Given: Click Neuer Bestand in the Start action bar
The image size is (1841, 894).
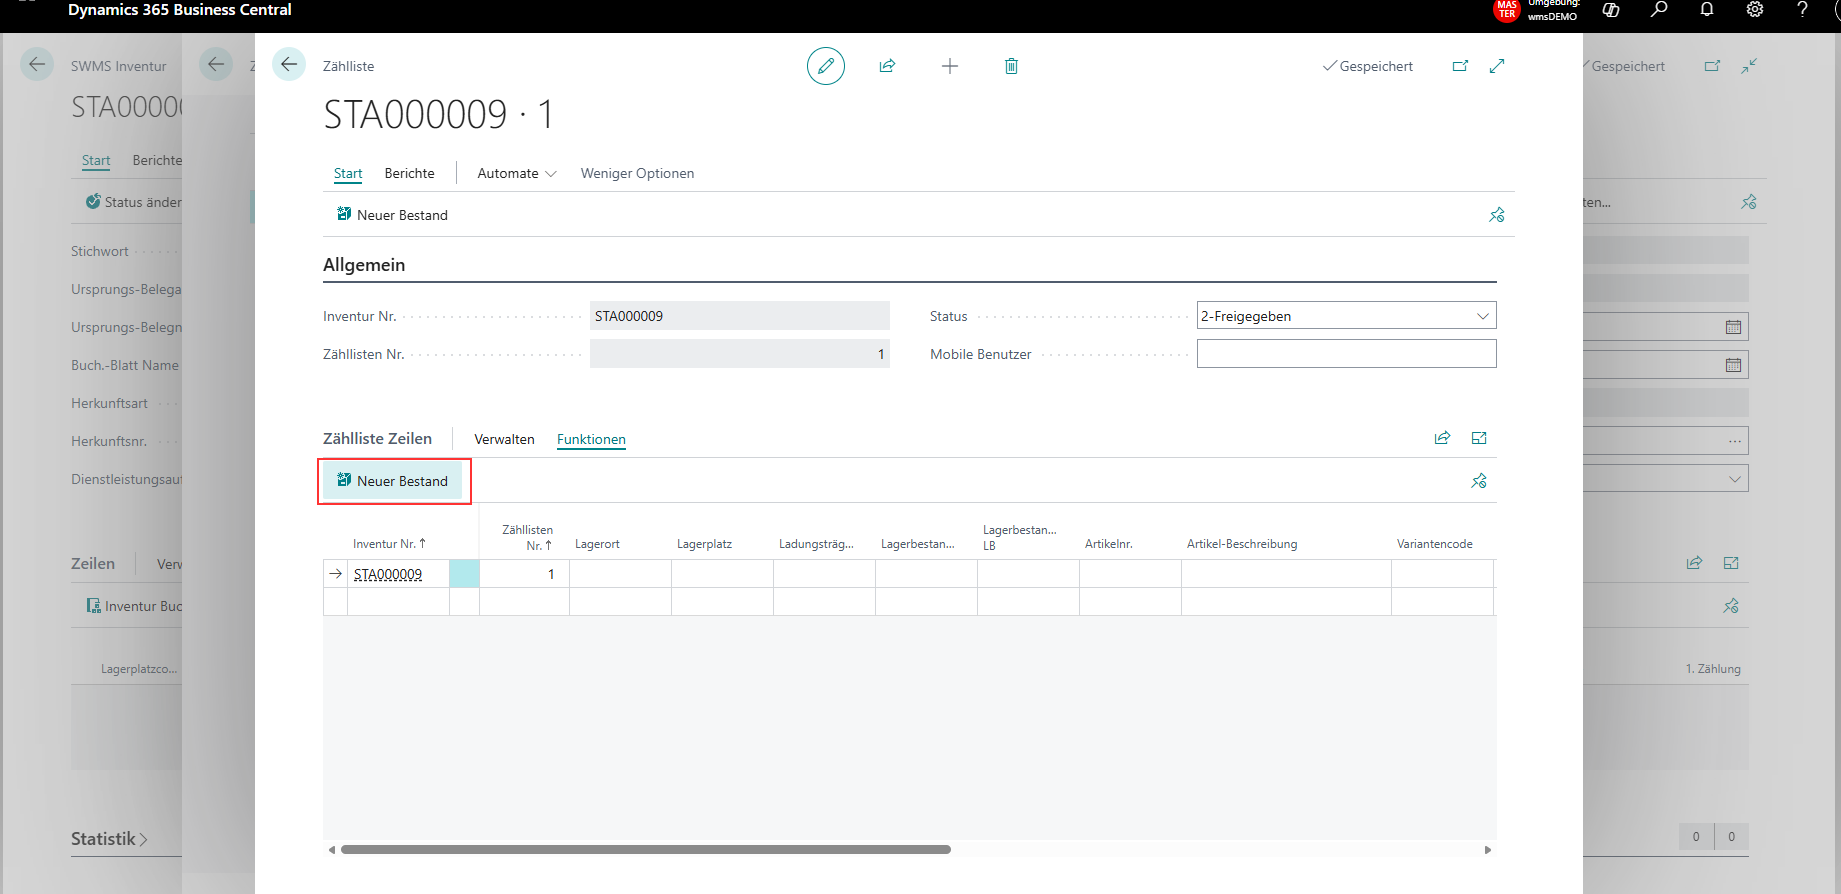Looking at the screenshot, I should (392, 215).
